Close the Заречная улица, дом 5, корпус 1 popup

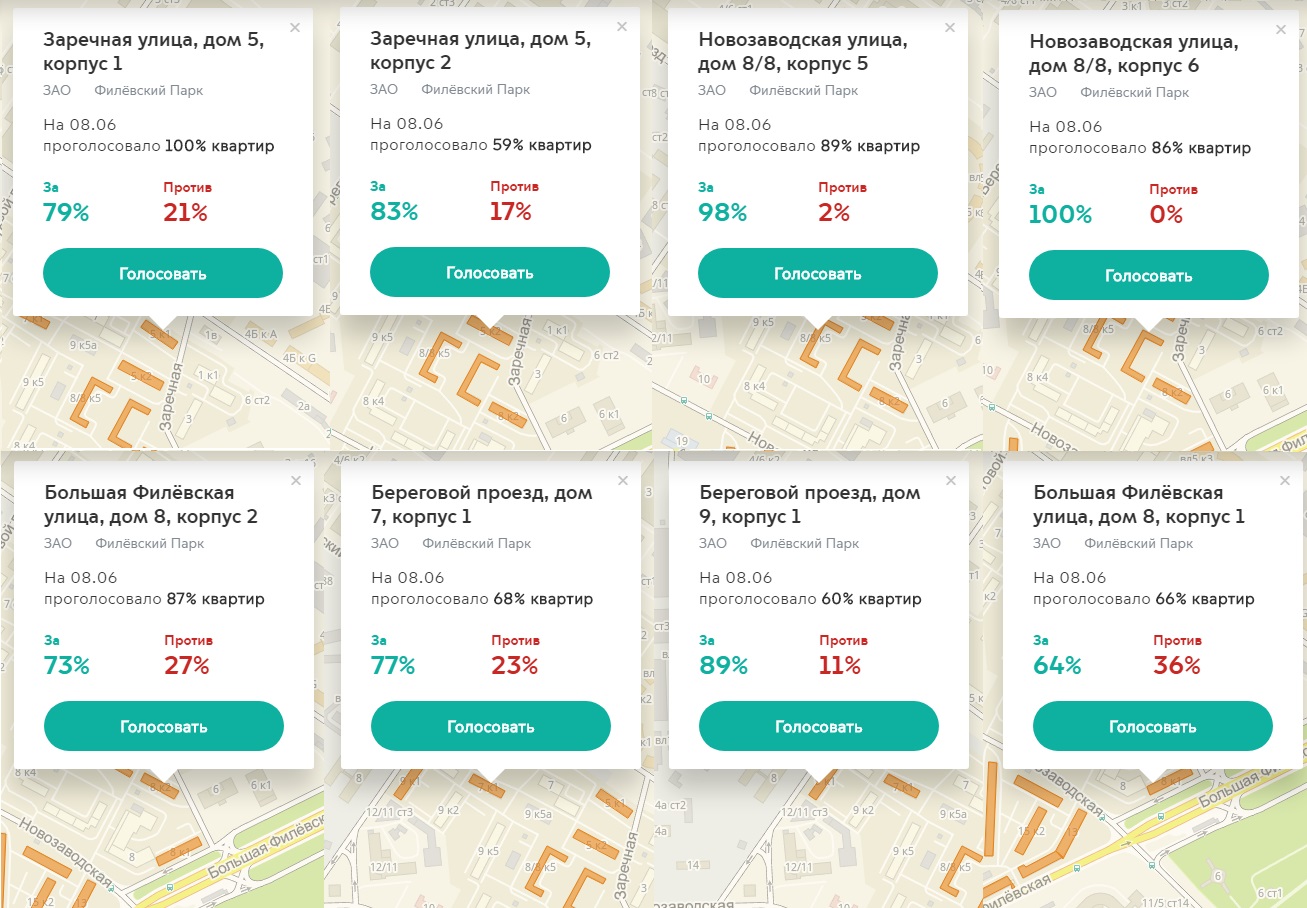click(295, 28)
